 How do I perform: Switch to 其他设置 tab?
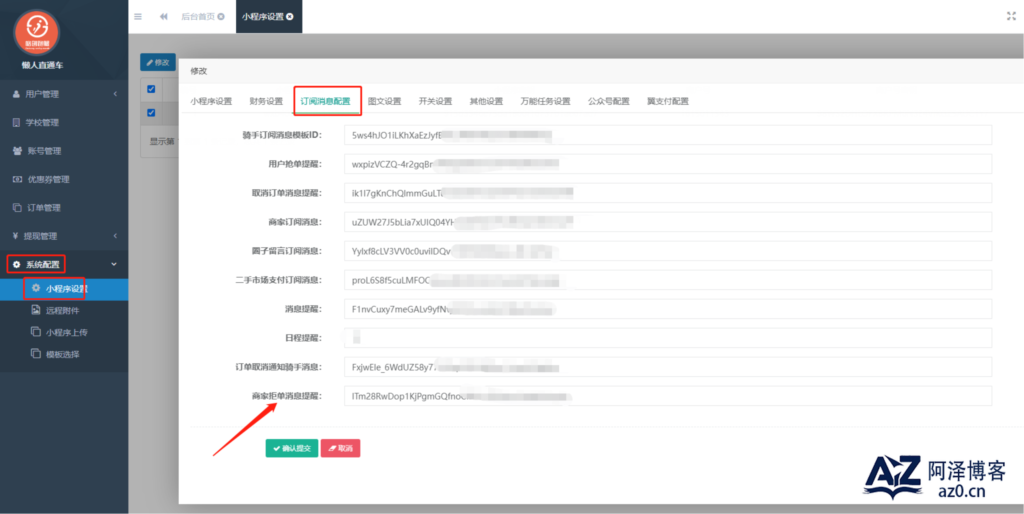[487, 101]
